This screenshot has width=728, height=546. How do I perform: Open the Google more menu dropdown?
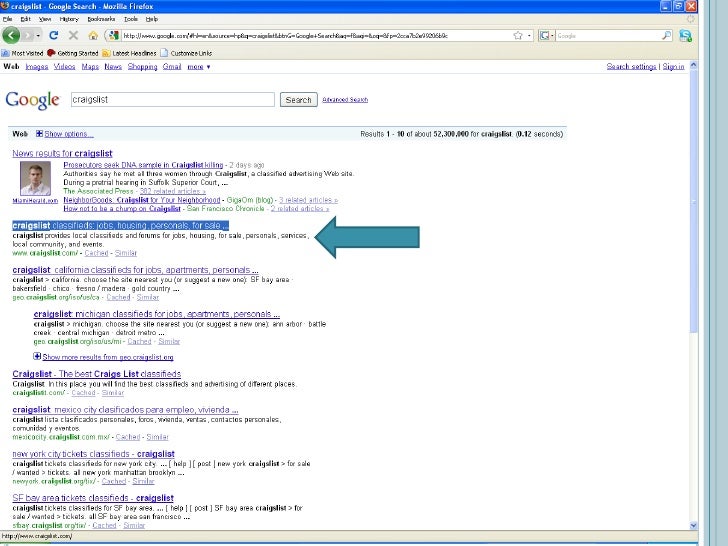[x=199, y=67]
